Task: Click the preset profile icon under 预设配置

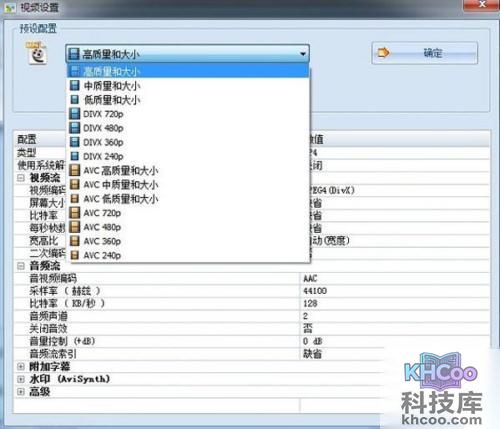Action: click(36, 53)
